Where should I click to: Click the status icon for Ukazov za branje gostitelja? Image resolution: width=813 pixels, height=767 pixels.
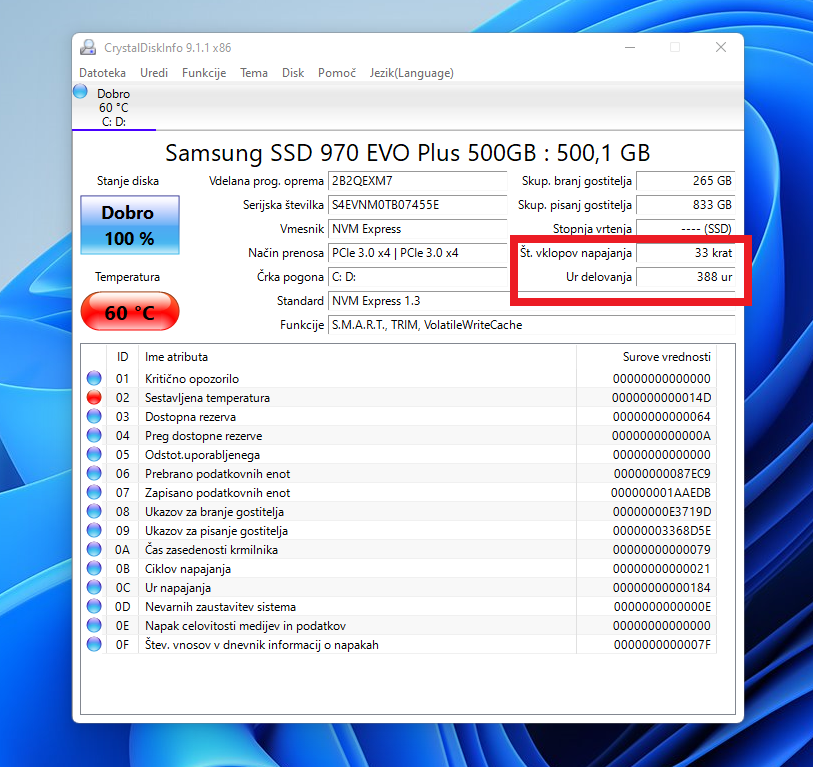coord(94,511)
